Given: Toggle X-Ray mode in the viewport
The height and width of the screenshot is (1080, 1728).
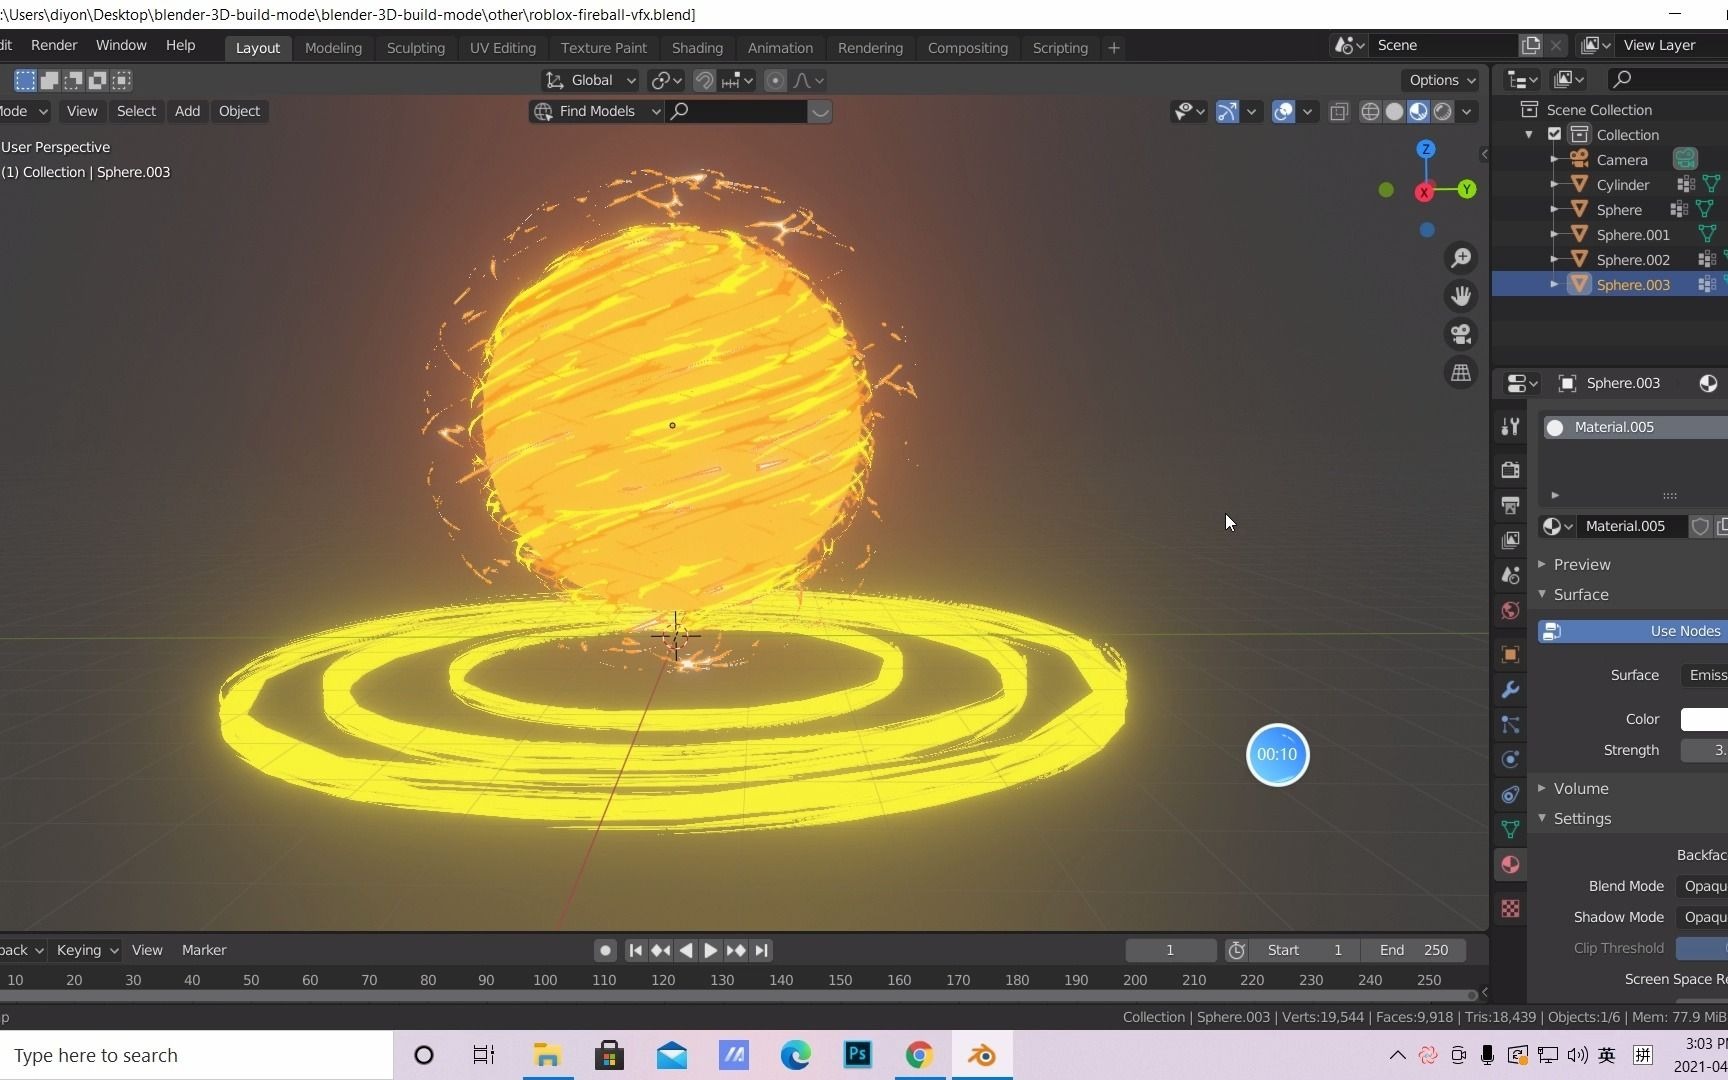Looking at the screenshot, I should (x=1339, y=111).
